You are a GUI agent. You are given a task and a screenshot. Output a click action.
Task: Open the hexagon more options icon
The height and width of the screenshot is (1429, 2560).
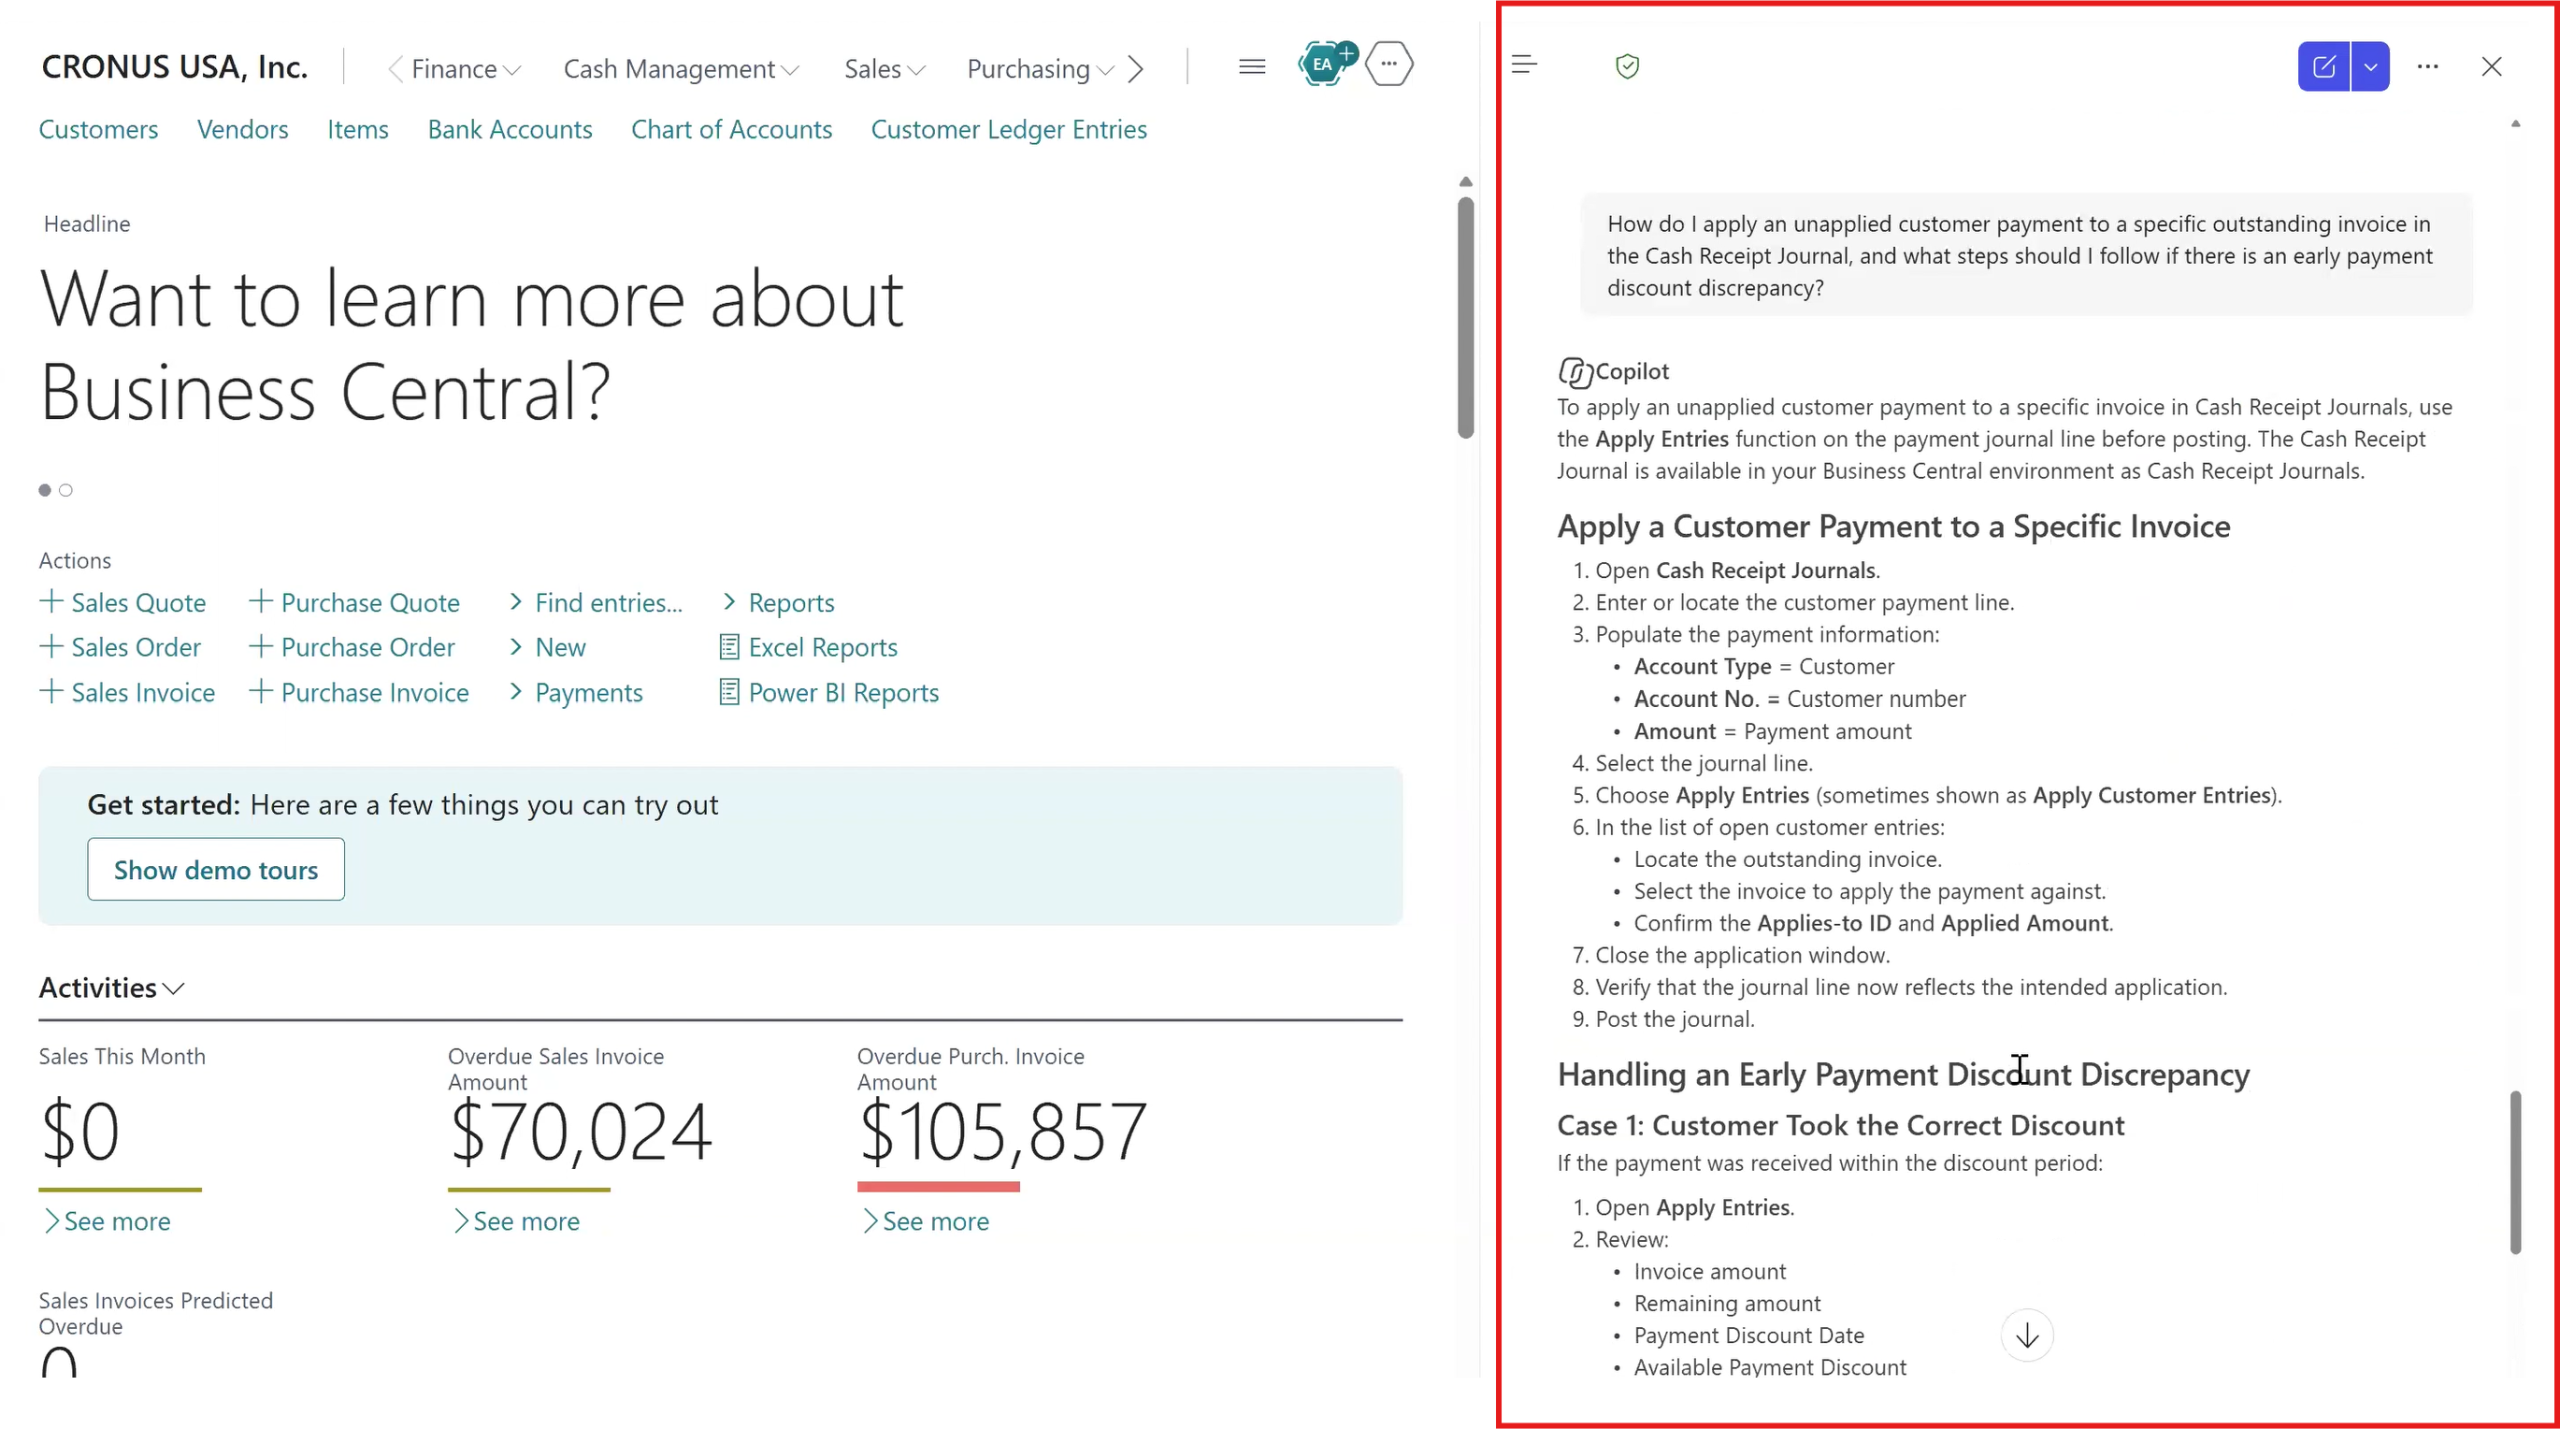[x=1389, y=63]
